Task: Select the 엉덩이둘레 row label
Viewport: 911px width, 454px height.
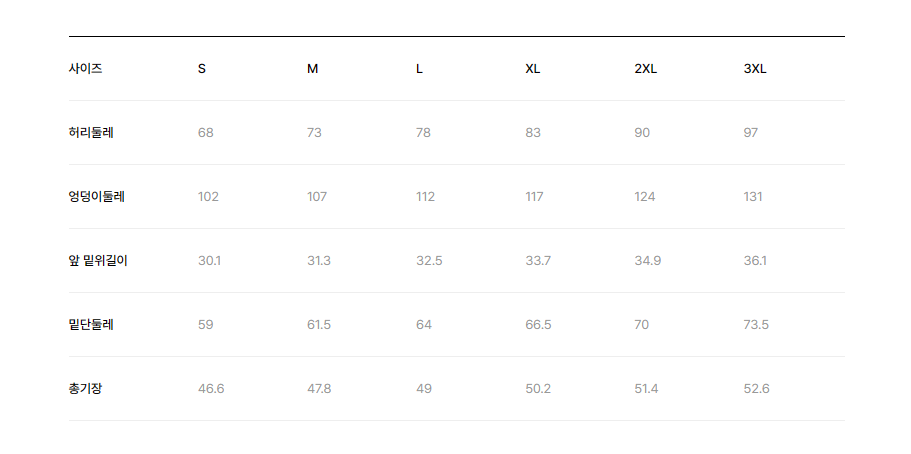Action: [x=96, y=196]
